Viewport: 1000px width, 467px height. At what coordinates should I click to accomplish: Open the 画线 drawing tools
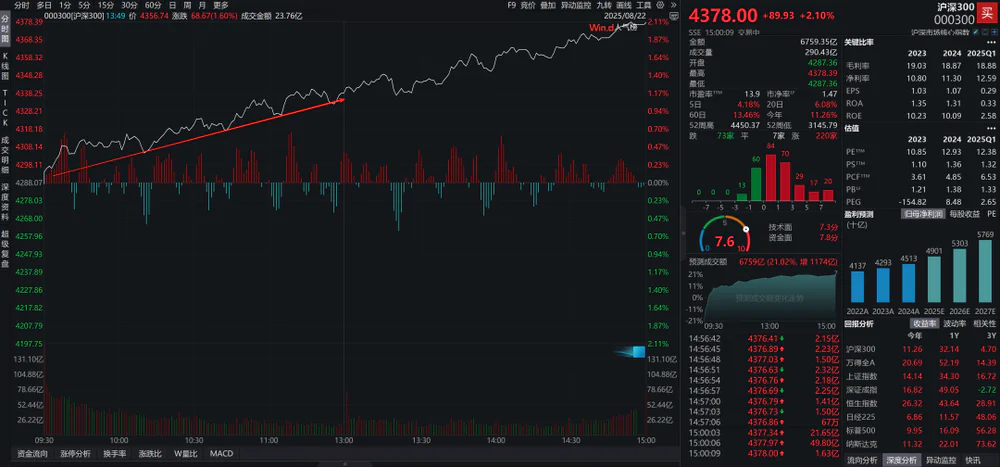[x=624, y=5]
